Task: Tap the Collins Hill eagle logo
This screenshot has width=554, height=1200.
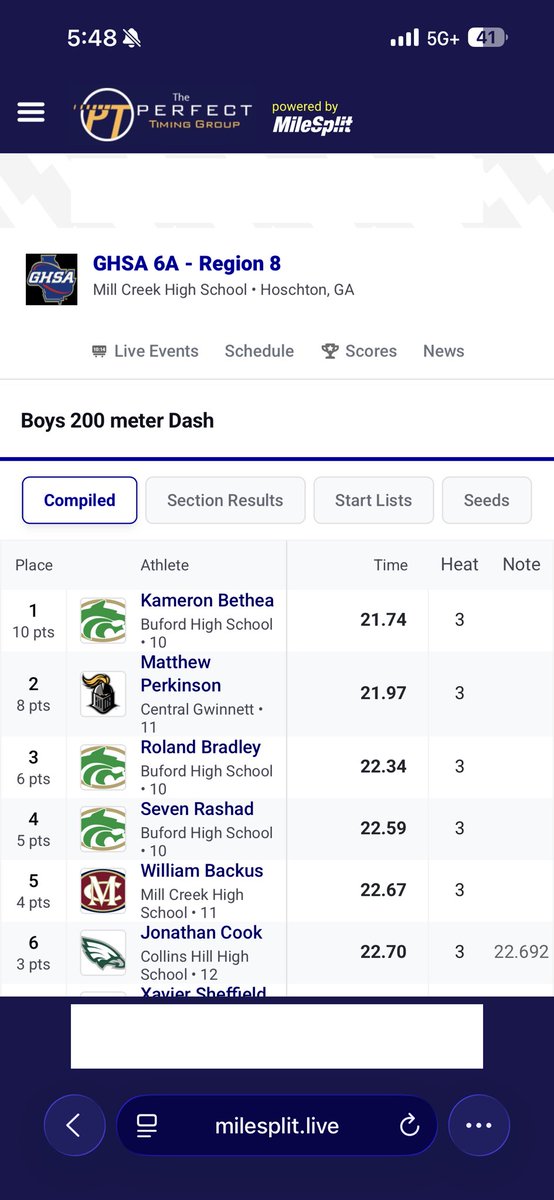Action: point(103,952)
